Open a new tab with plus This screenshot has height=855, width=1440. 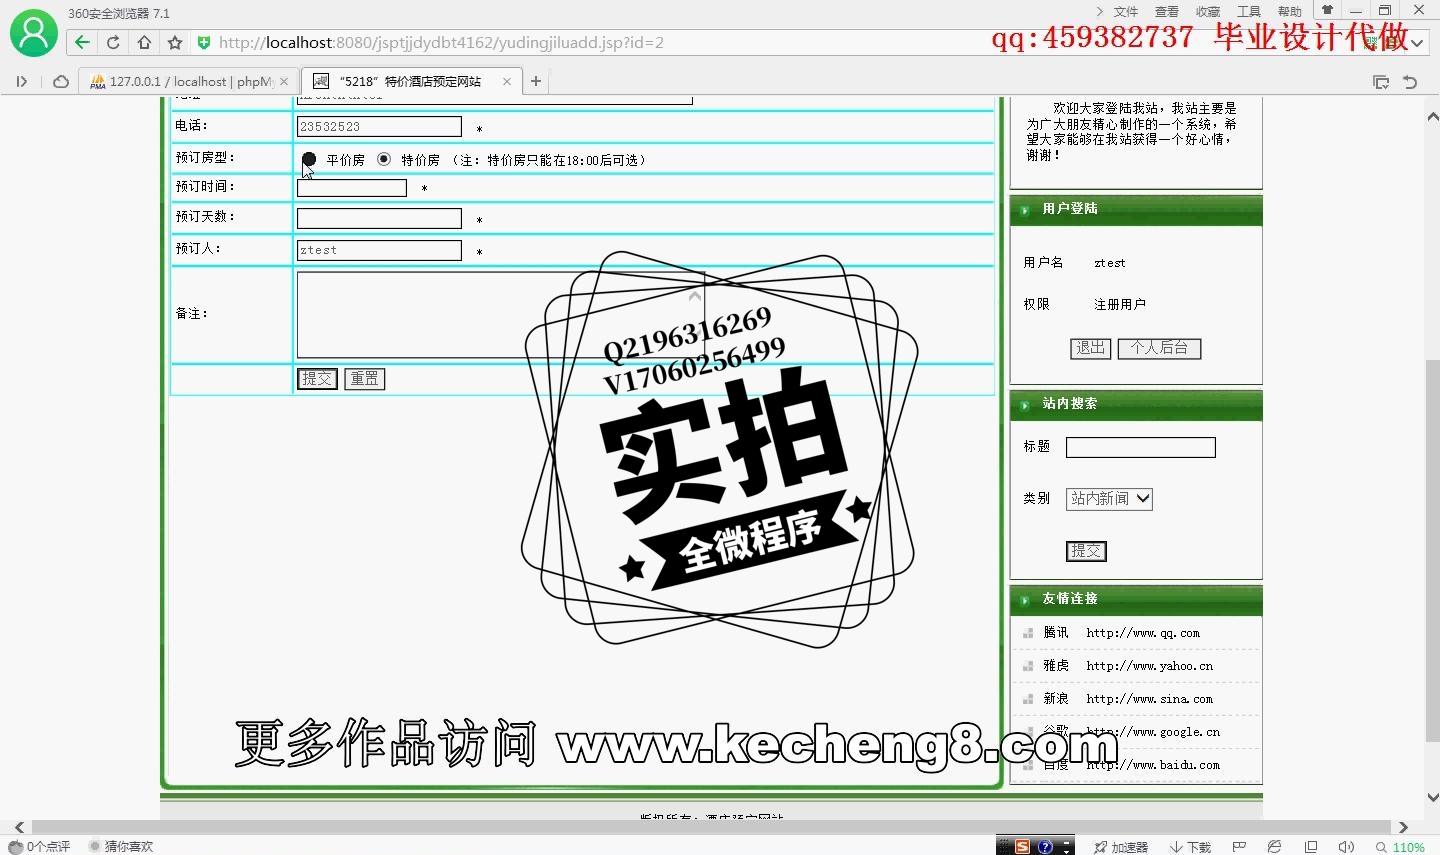click(536, 81)
